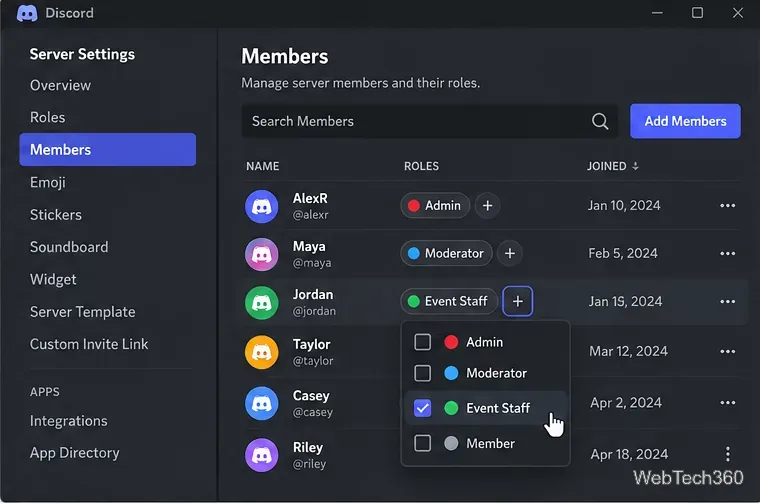760x504 pixels.
Task: Open the Roles settings page
Action: [48, 117]
